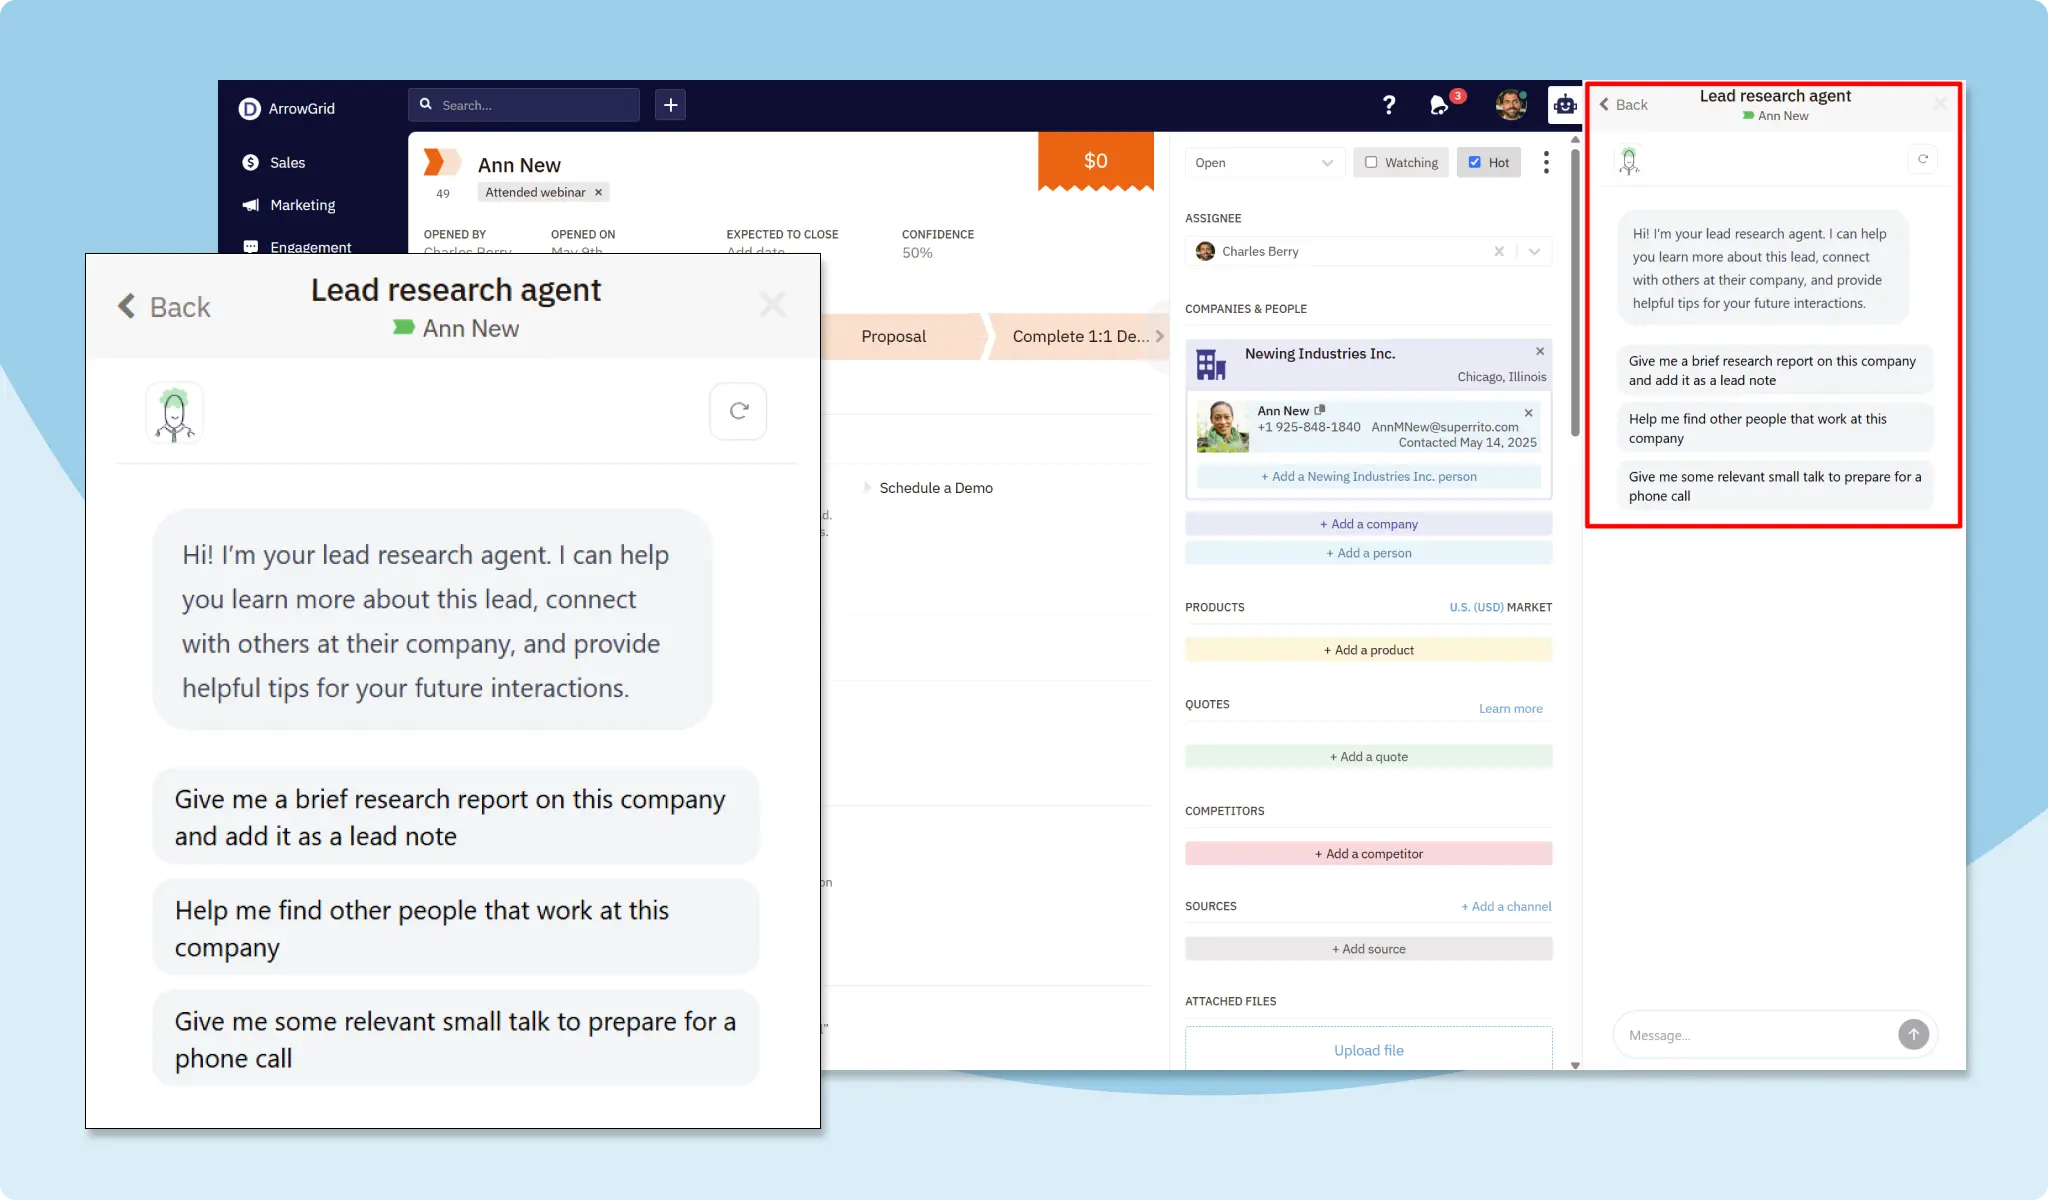2048x1200 pixels.
Task: Click the ArrowGrid logo icon
Action: [x=249, y=109]
